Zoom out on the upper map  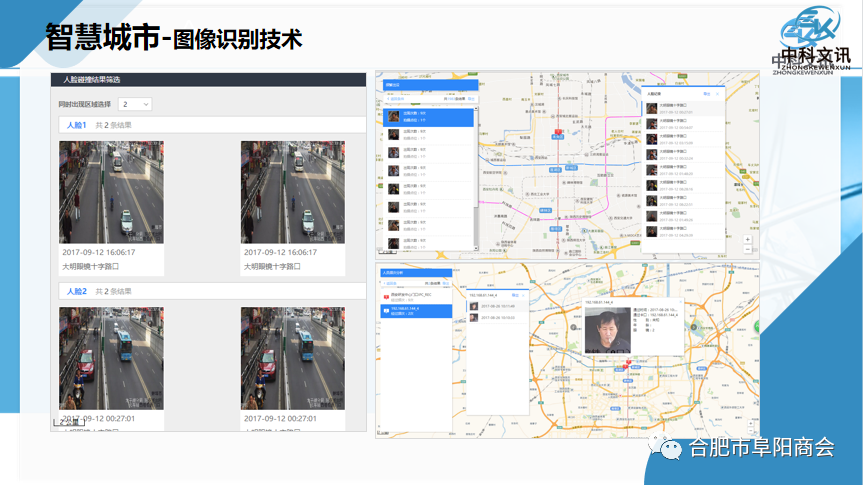(x=747, y=249)
